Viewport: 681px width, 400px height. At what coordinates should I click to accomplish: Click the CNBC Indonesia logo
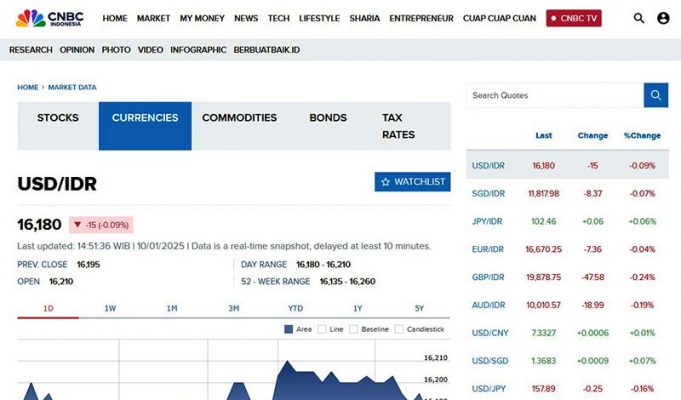[x=49, y=18]
